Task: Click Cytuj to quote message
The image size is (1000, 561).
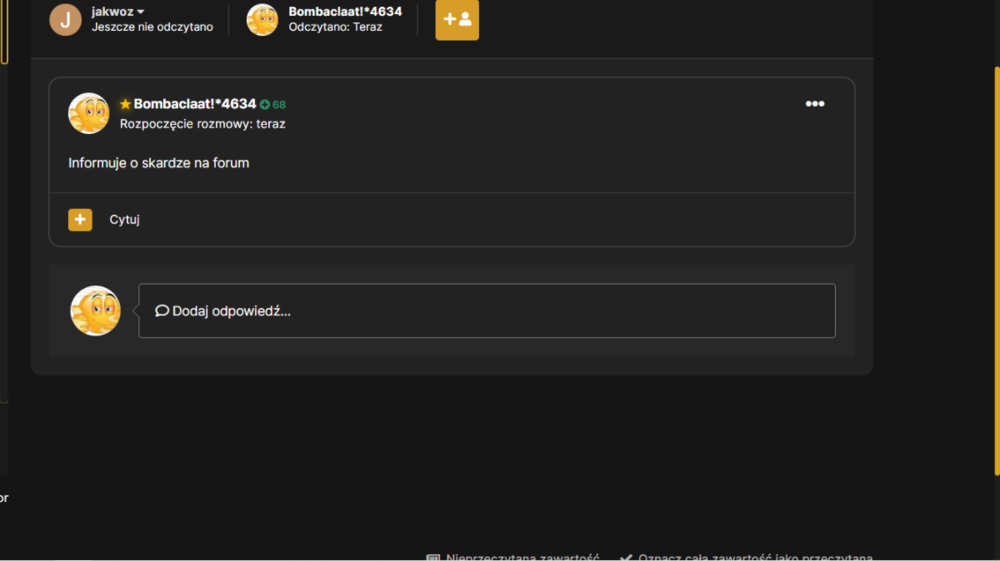Action: (x=124, y=219)
